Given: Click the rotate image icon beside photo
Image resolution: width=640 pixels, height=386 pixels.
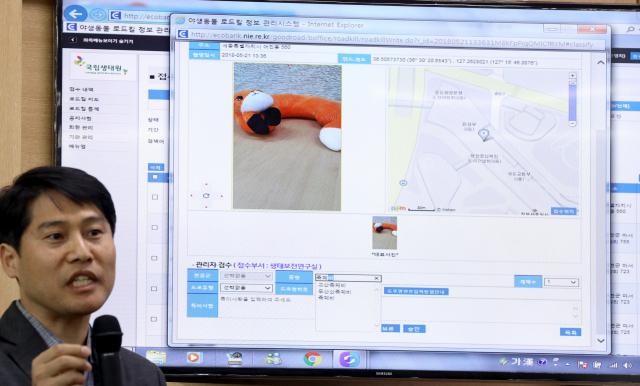Looking at the screenshot, I should pyautogui.click(x=206, y=196).
